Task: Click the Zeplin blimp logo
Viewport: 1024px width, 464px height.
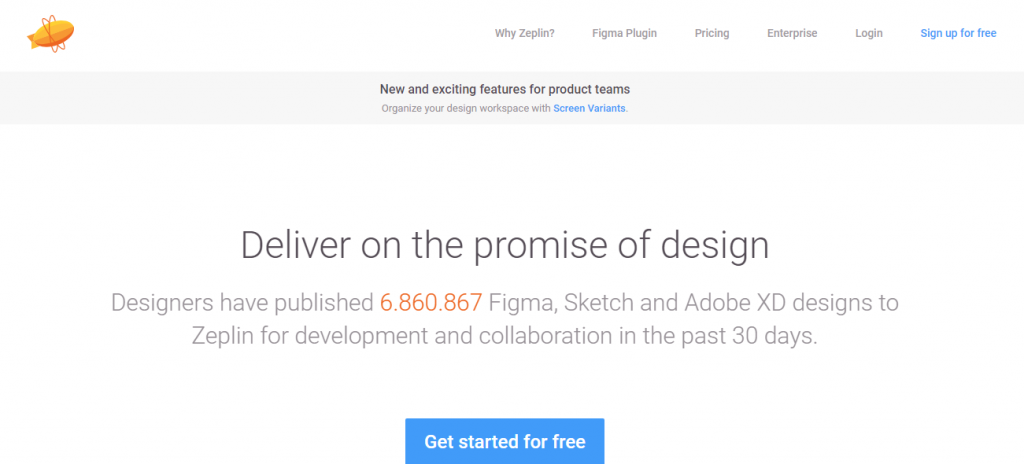Action: 50,34
